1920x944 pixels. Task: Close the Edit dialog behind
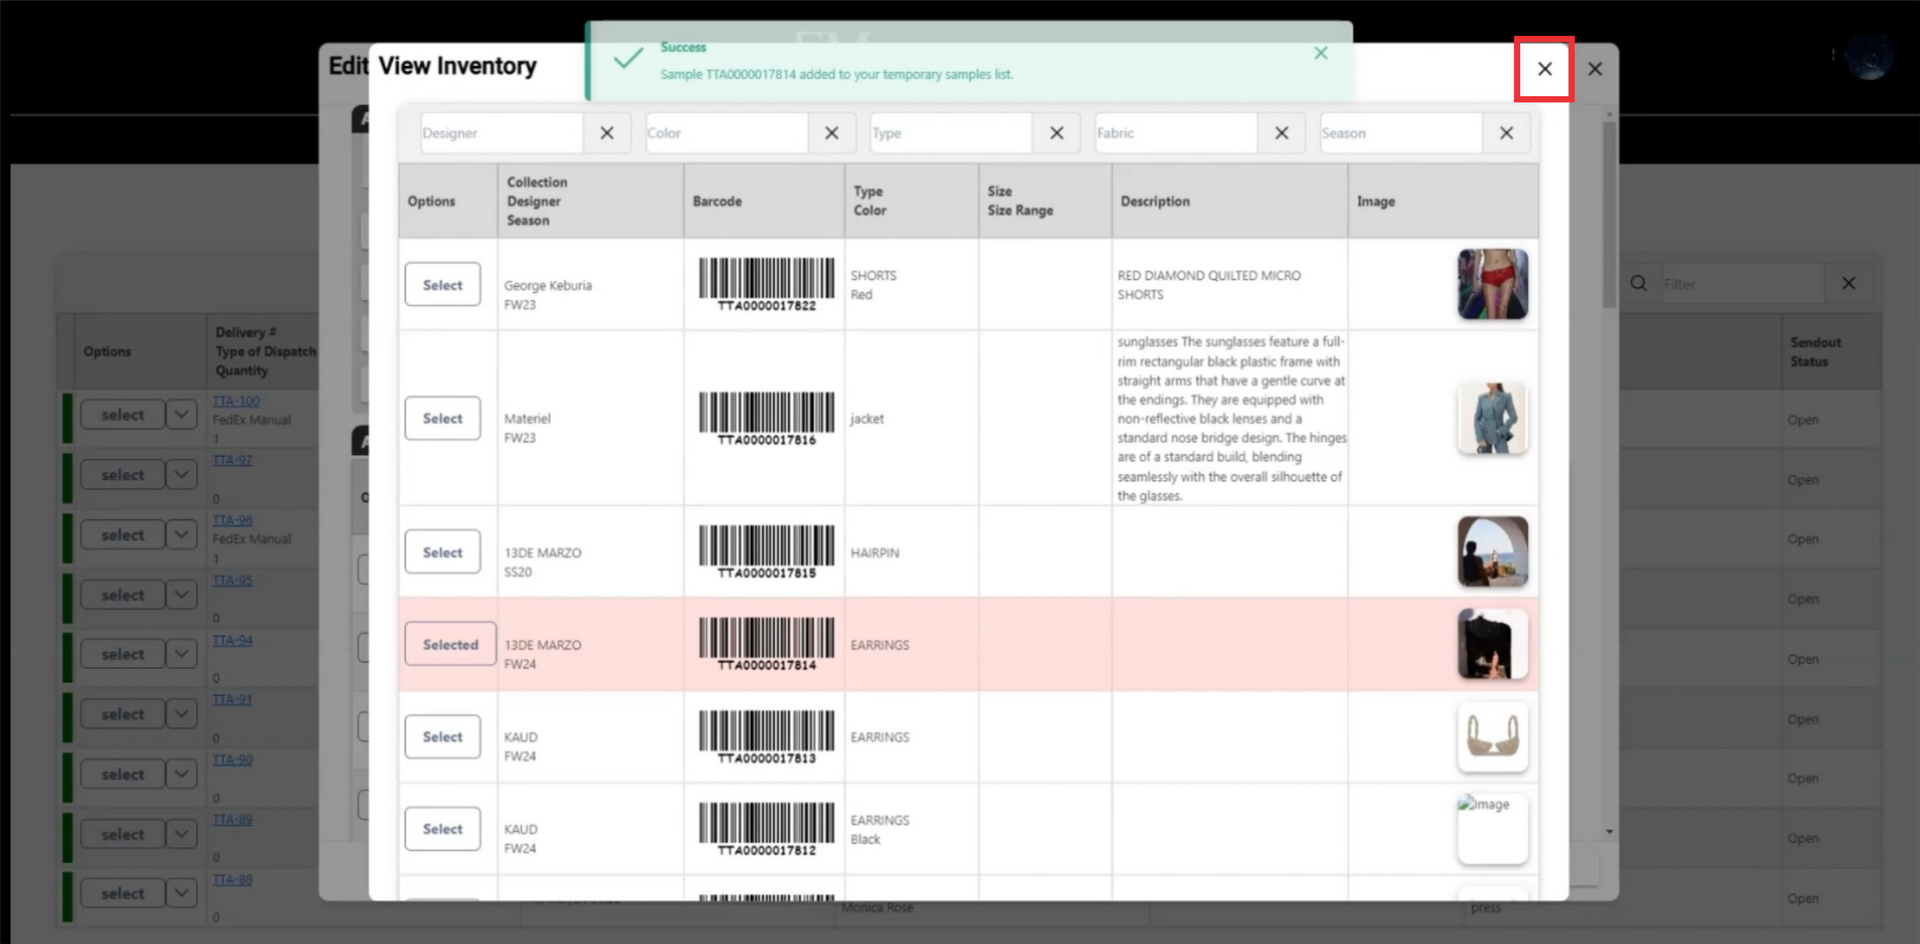(x=1595, y=69)
